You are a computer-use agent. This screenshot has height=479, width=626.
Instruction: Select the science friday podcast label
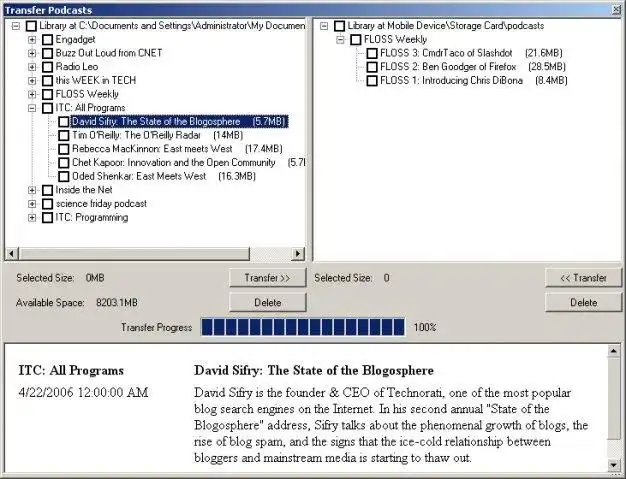click(101, 204)
